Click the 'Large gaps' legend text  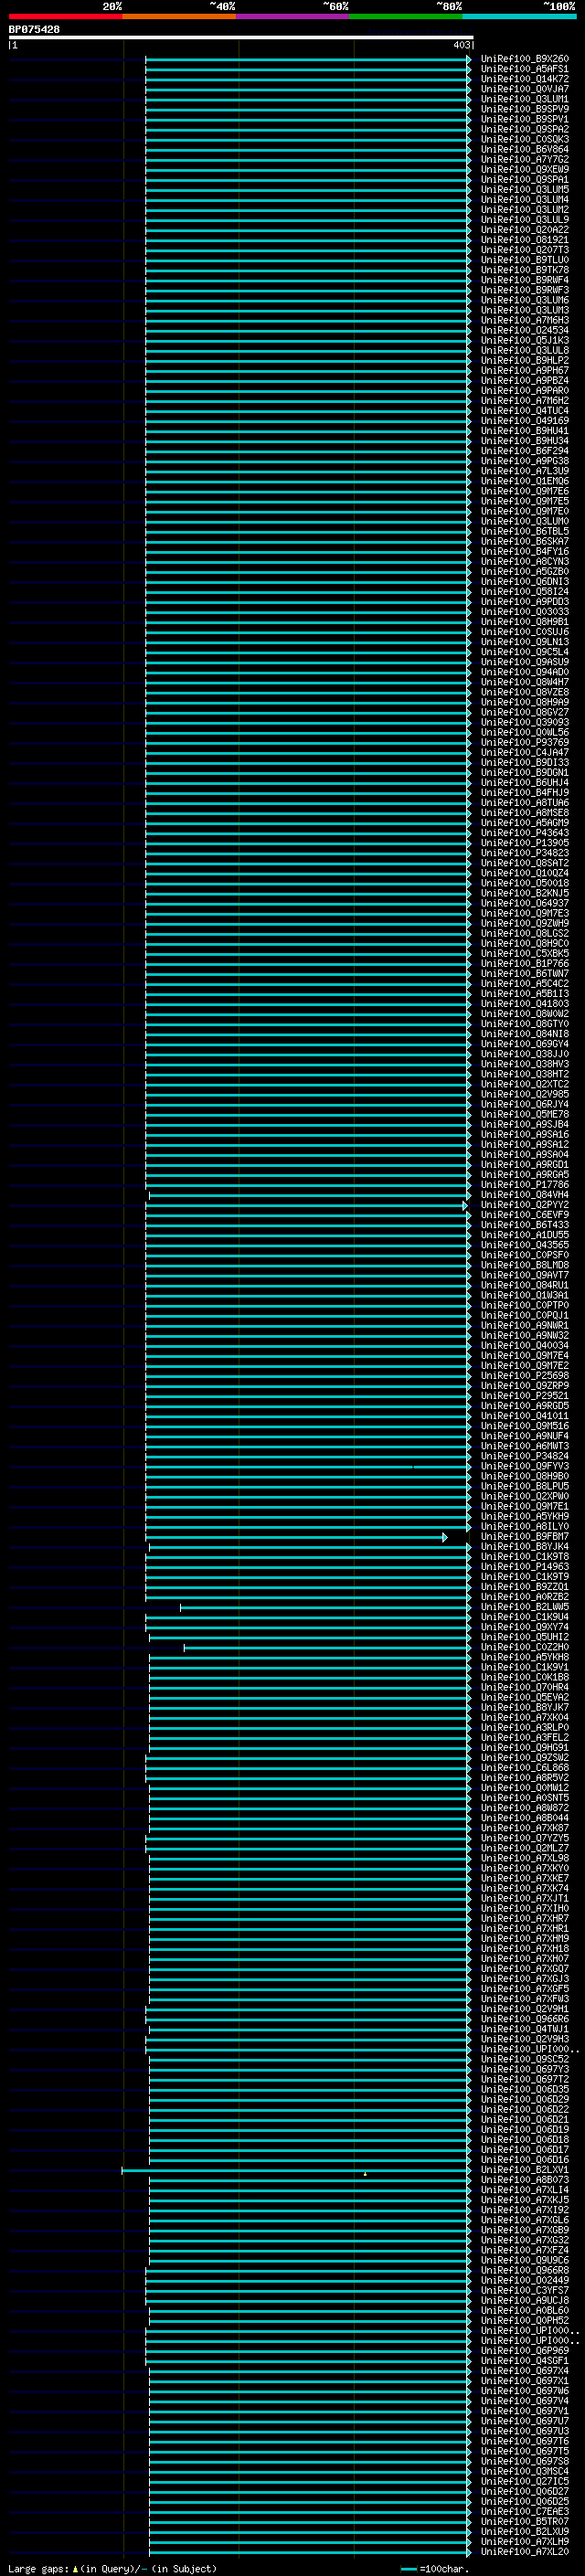[39, 2568]
